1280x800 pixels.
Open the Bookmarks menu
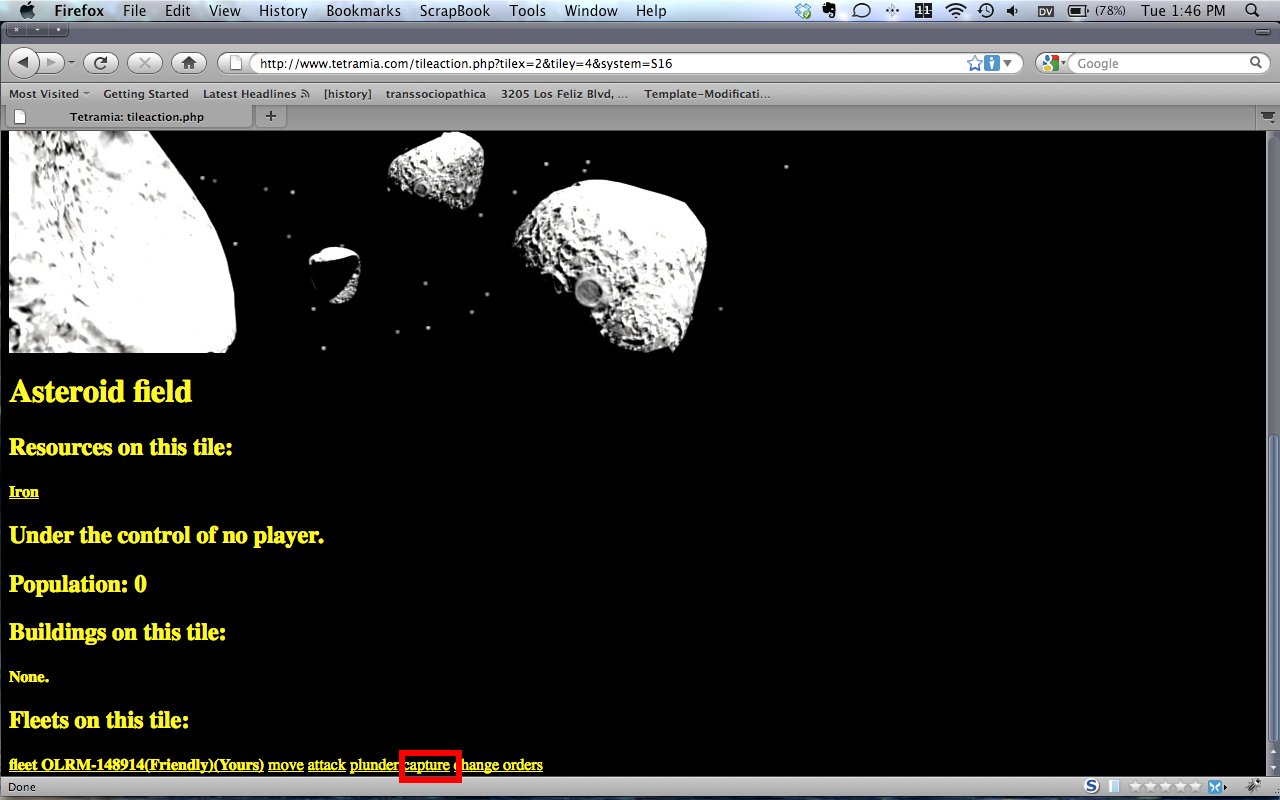click(x=363, y=11)
